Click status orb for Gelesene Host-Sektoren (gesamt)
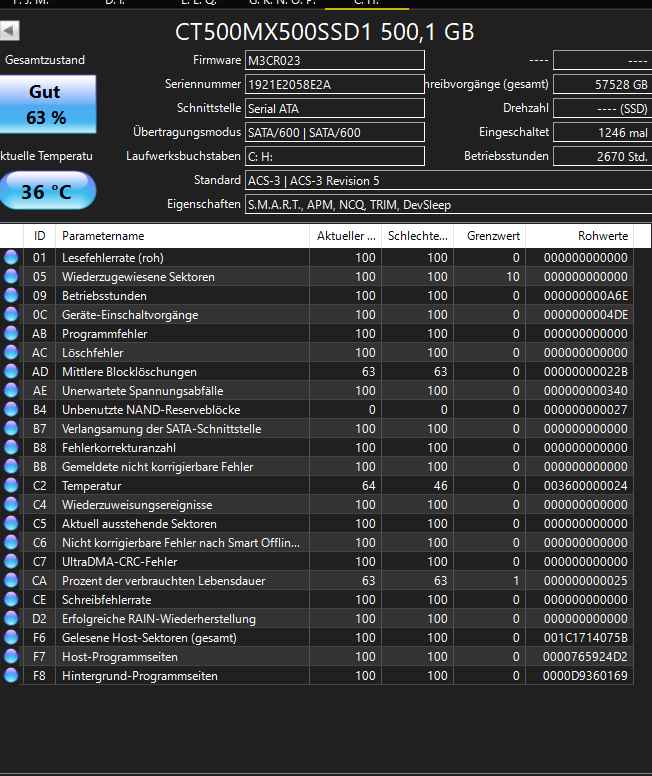 click(11, 637)
